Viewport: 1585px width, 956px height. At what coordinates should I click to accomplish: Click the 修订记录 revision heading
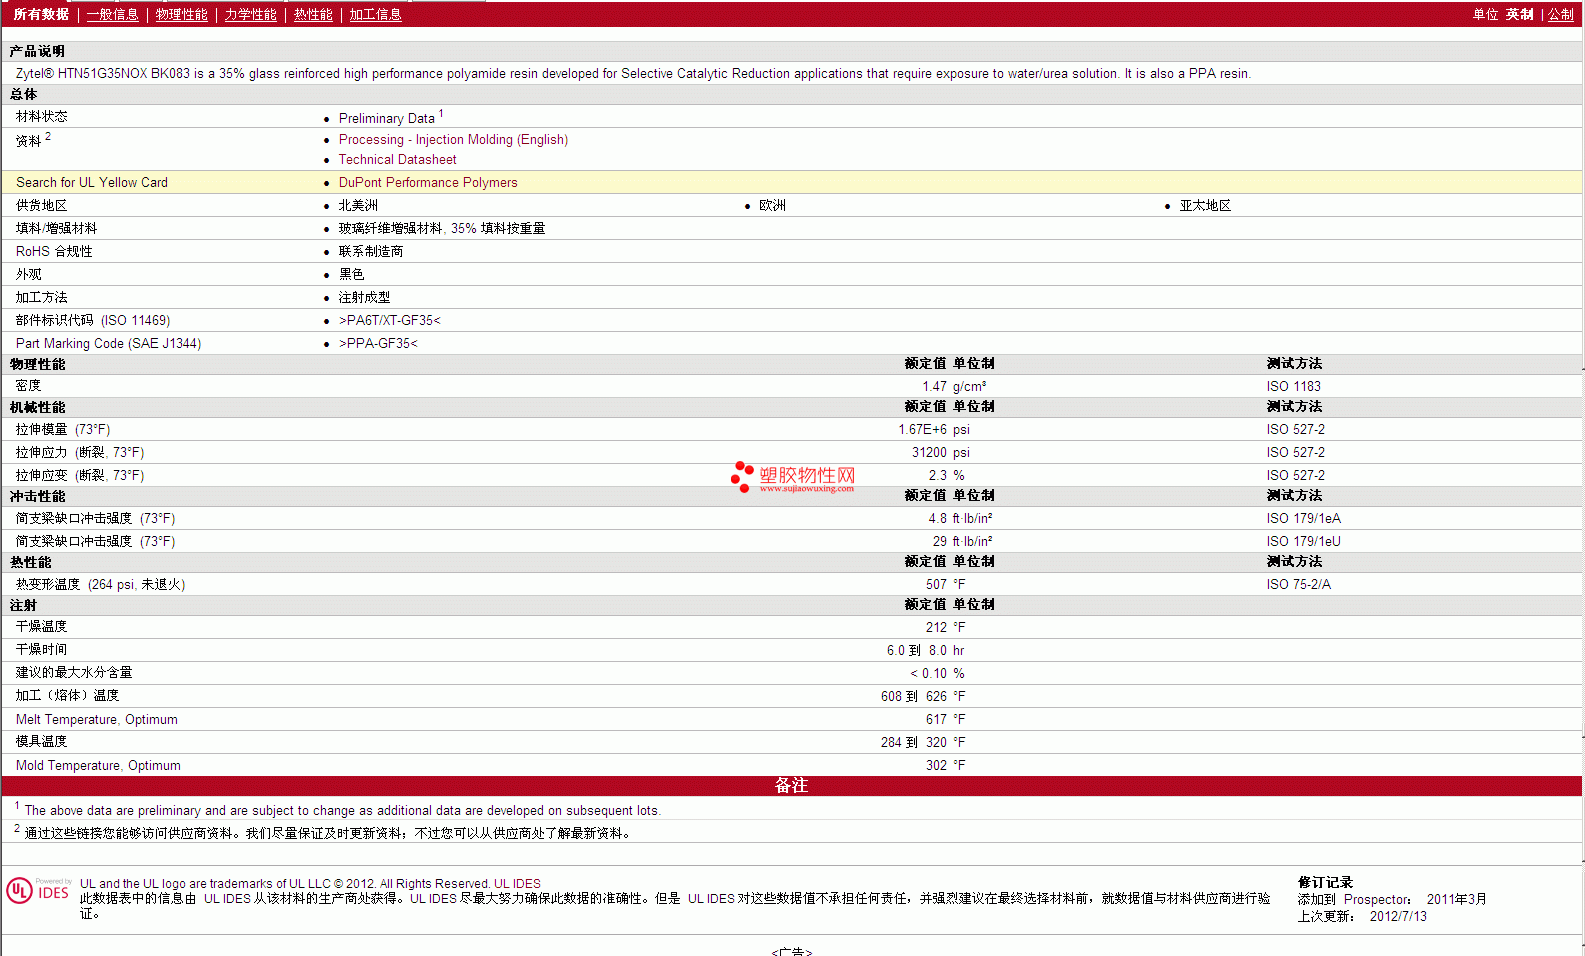[x=1325, y=883]
